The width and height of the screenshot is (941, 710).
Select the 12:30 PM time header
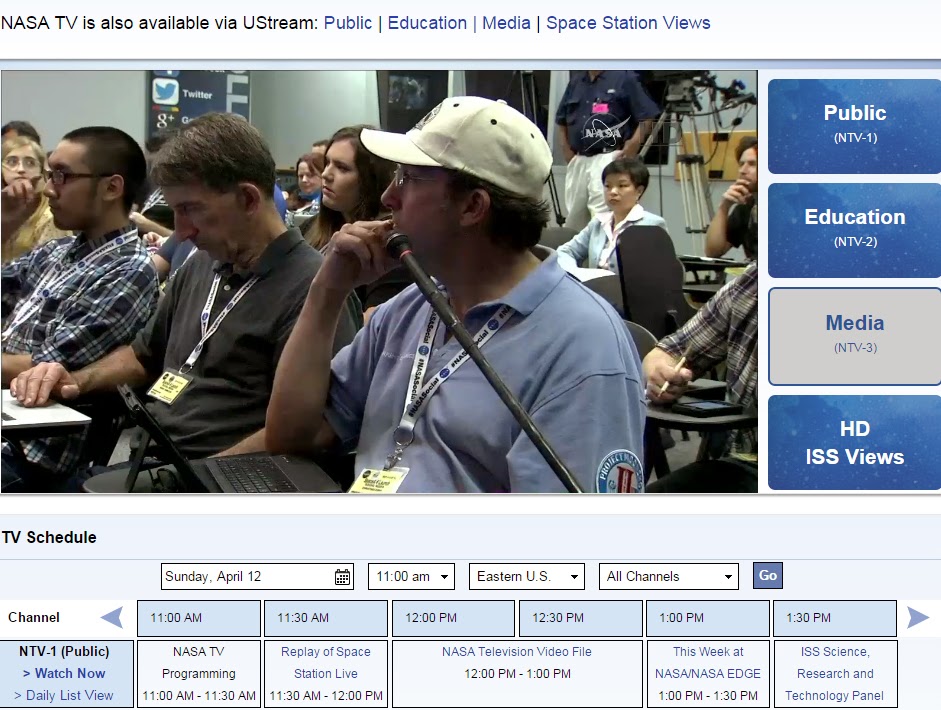pyautogui.click(x=580, y=618)
